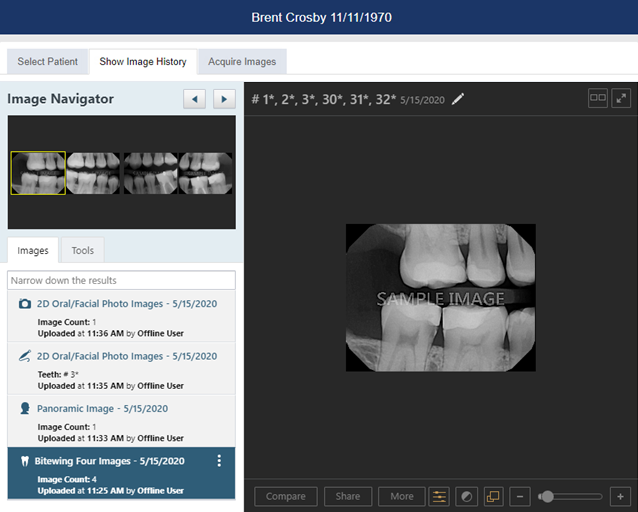Open the Select Patient tab
The height and width of the screenshot is (512, 638).
point(48,61)
